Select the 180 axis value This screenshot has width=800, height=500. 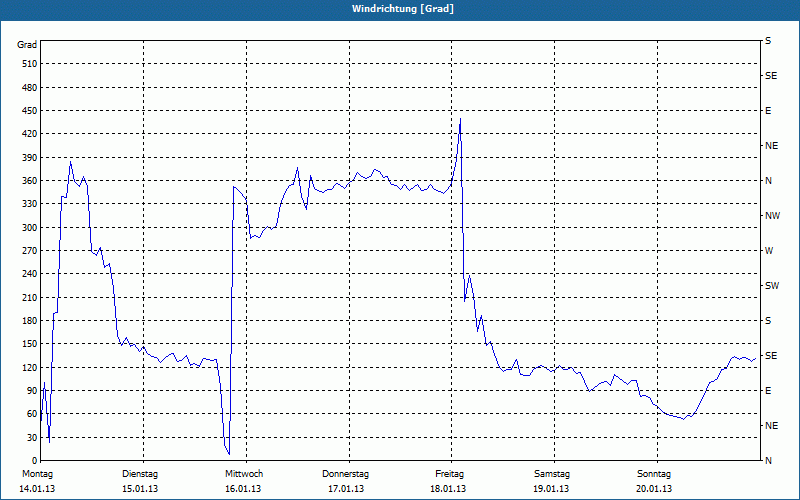[30, 321]
